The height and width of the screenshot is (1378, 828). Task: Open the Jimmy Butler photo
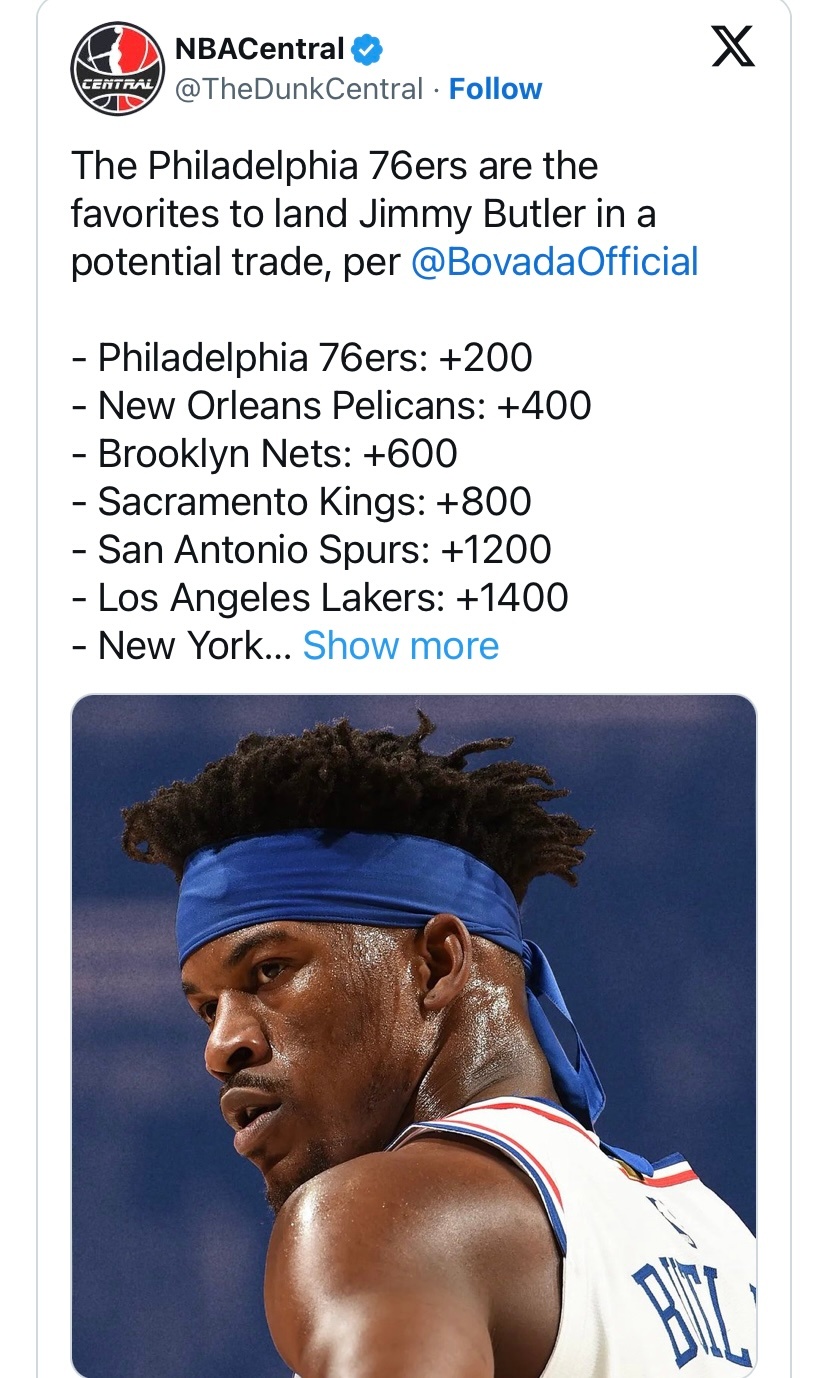(x=414, y=1035)
